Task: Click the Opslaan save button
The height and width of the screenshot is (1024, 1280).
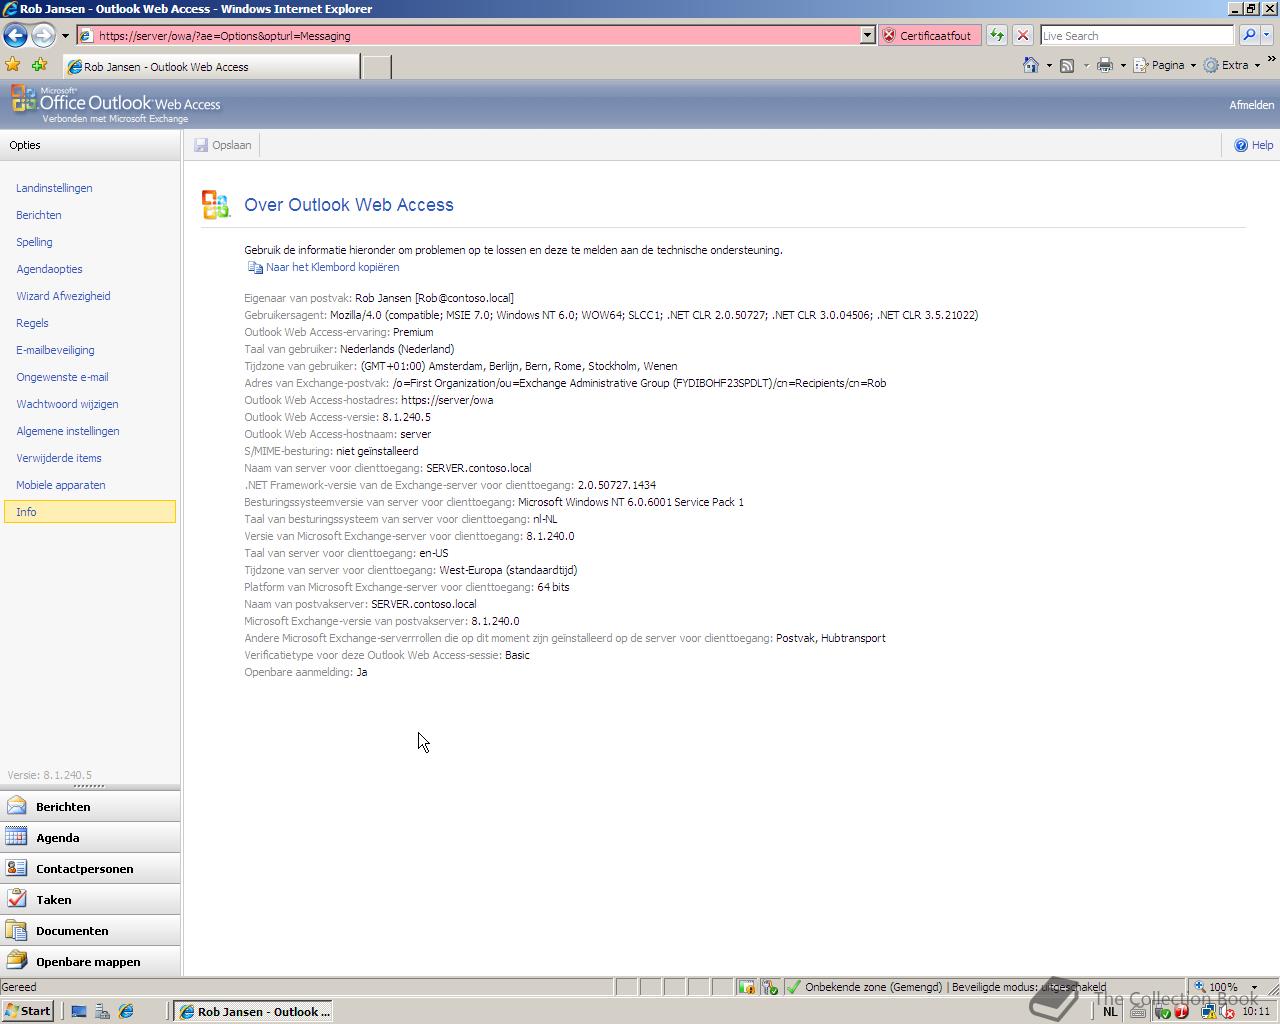Action: coord(223,145)
